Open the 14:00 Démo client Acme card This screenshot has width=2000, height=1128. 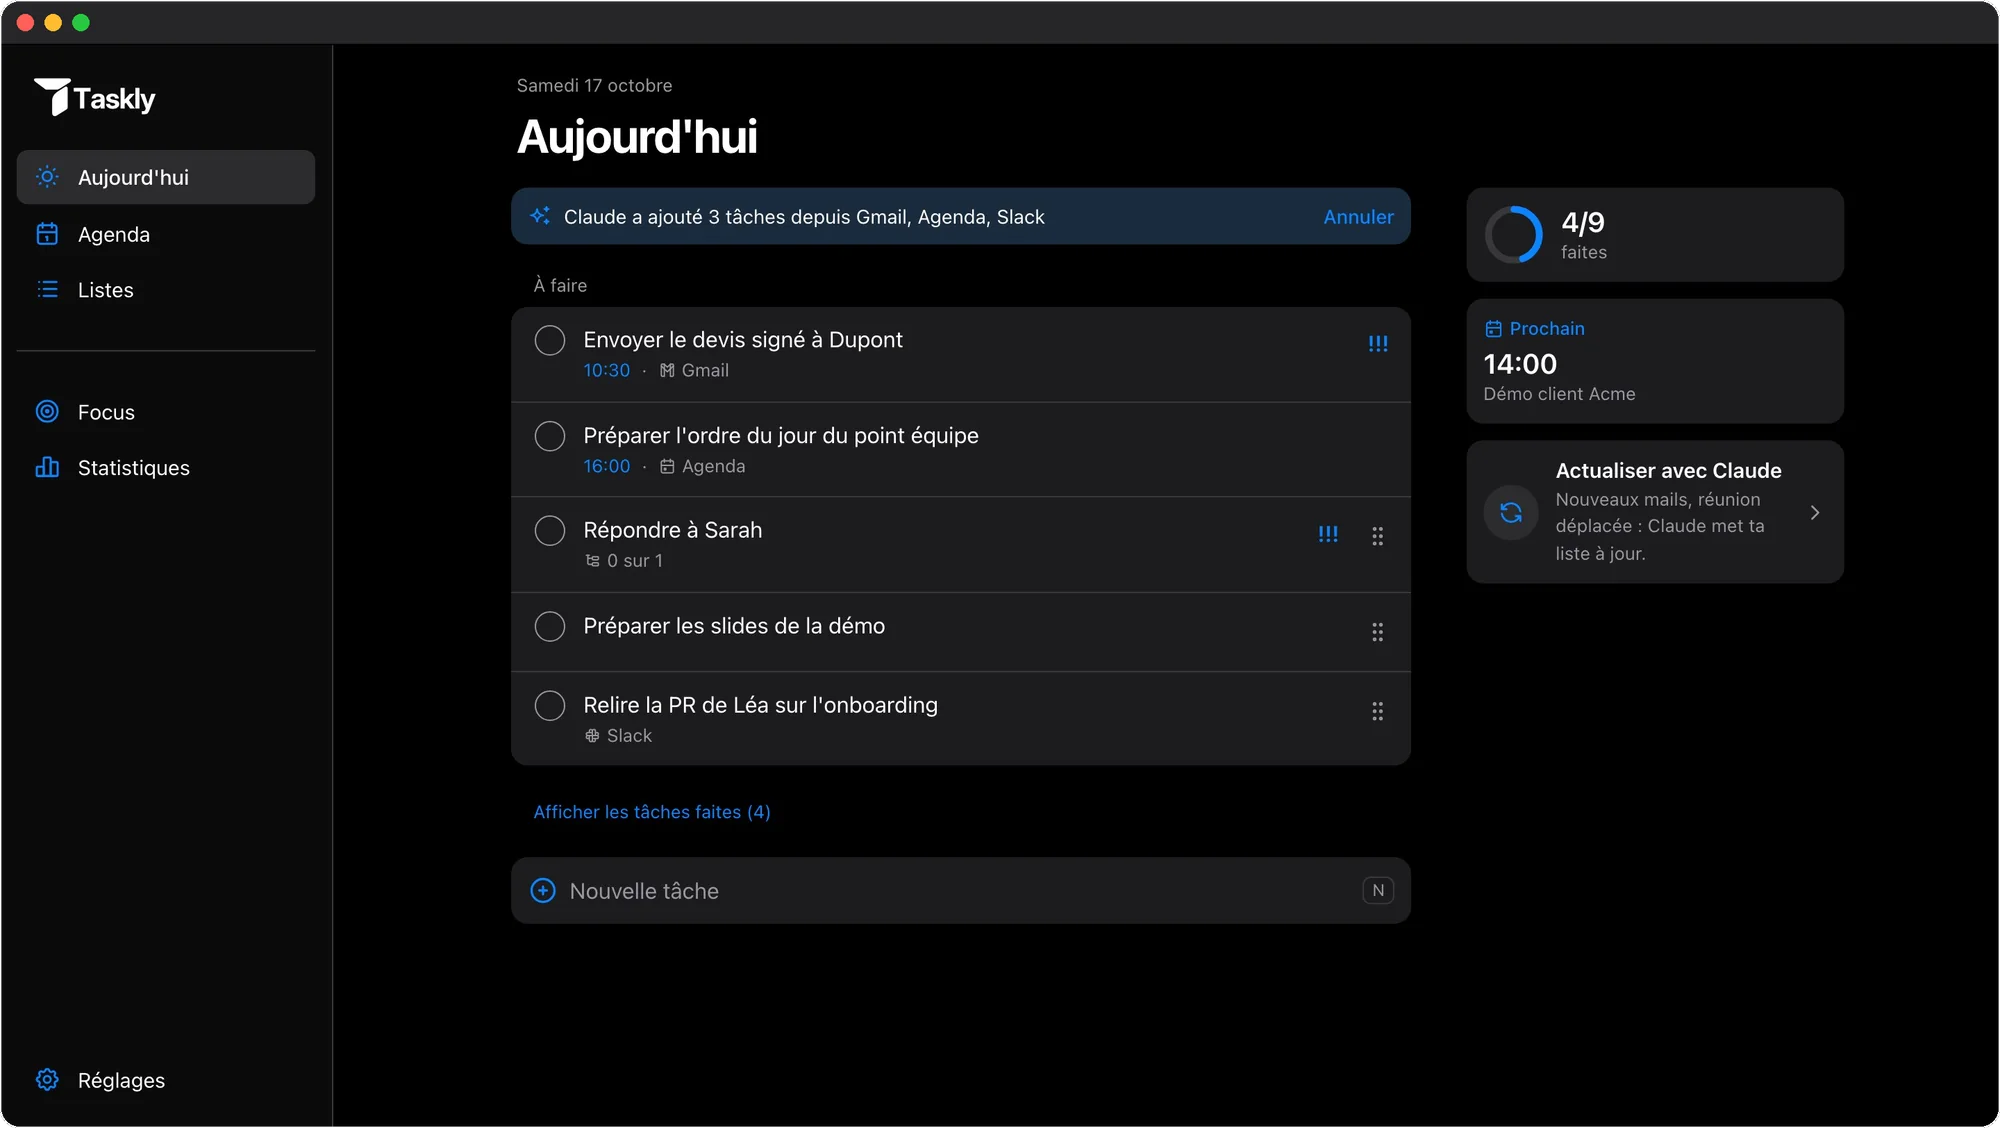click(1655, 361)
